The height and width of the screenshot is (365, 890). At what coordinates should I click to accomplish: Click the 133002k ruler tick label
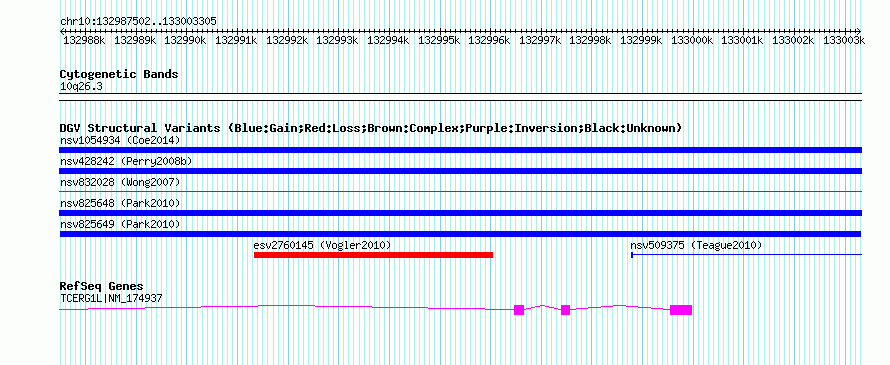pyautogui.click(x=793, y=40)
